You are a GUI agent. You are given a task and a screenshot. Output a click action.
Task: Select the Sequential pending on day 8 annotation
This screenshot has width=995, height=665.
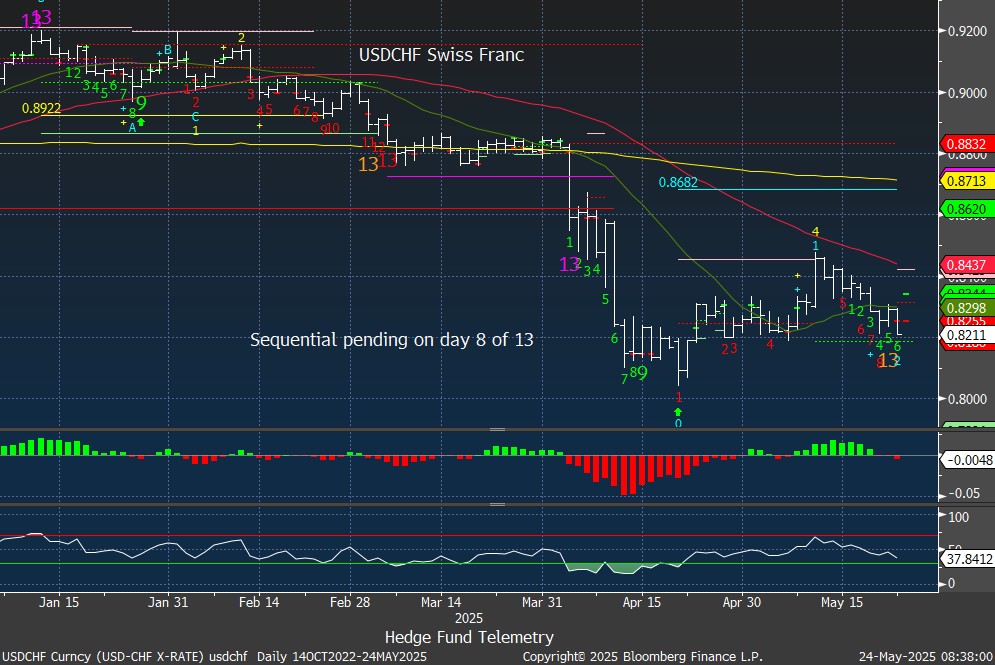coord(392,340)
